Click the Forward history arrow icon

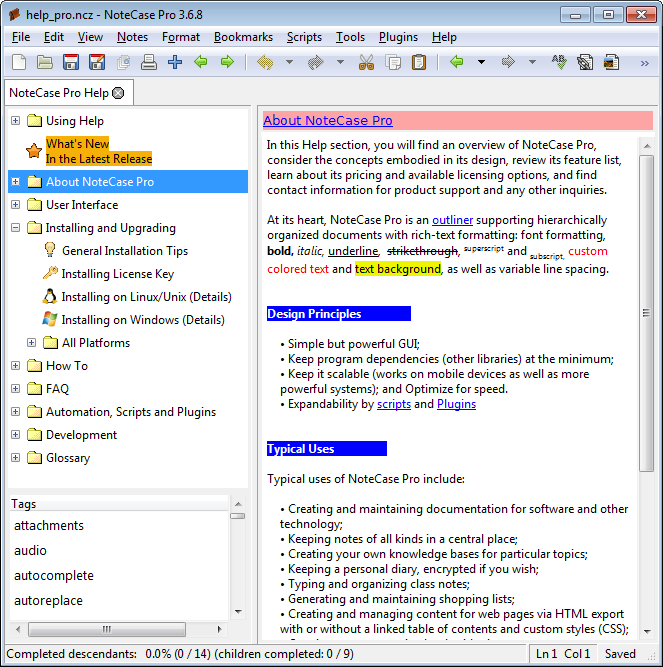click(508, 62)
